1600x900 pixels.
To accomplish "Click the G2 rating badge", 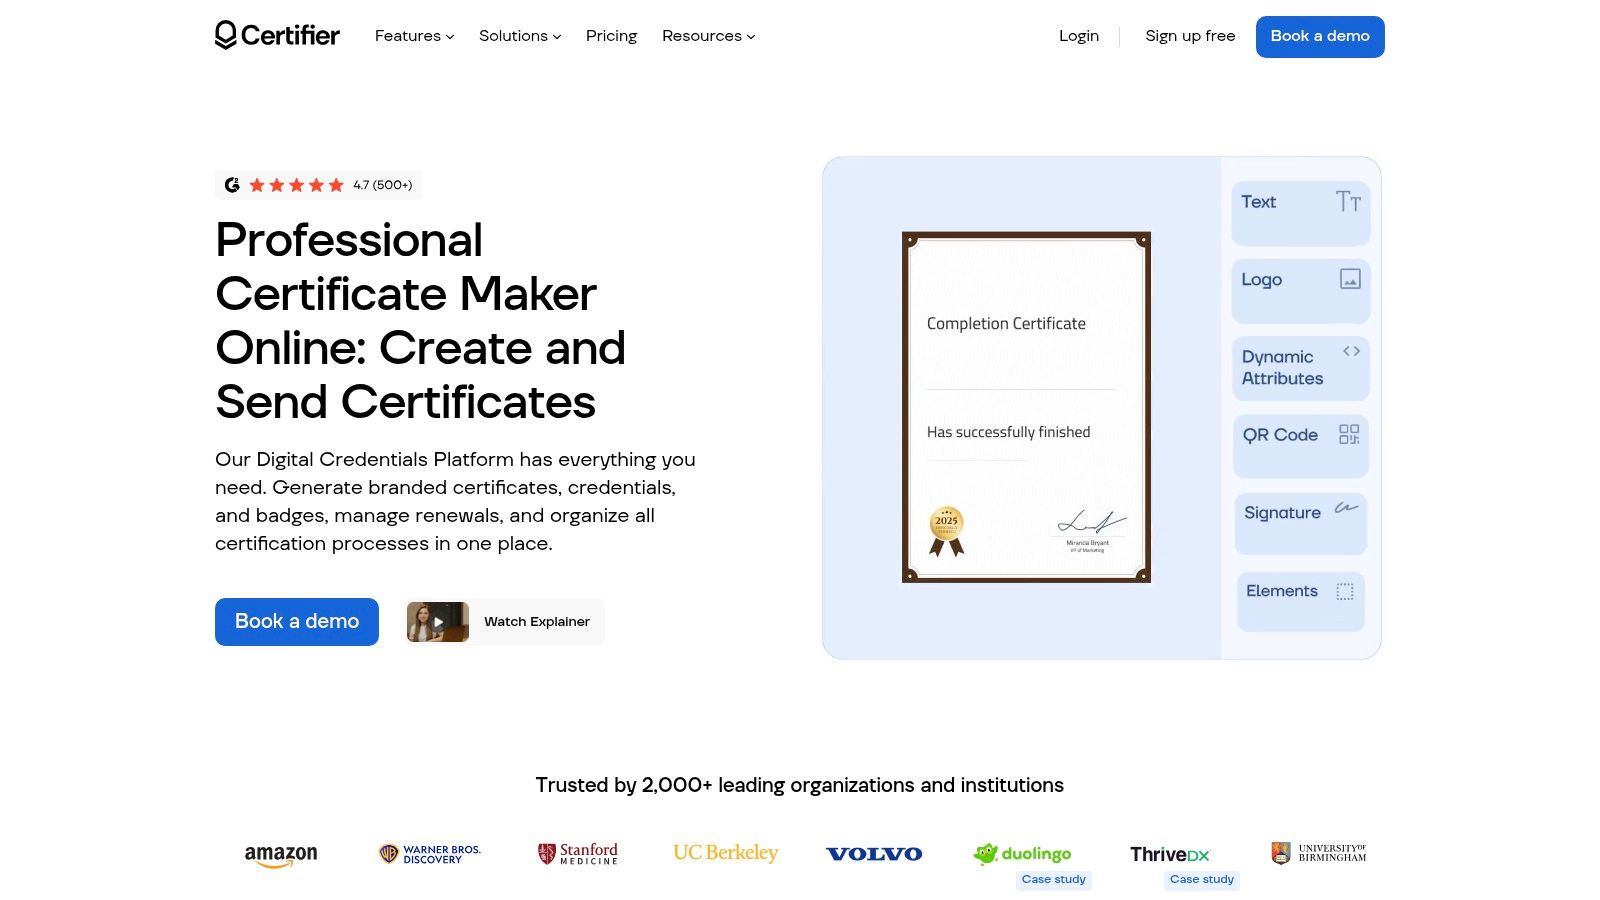I will click(318, 185).
